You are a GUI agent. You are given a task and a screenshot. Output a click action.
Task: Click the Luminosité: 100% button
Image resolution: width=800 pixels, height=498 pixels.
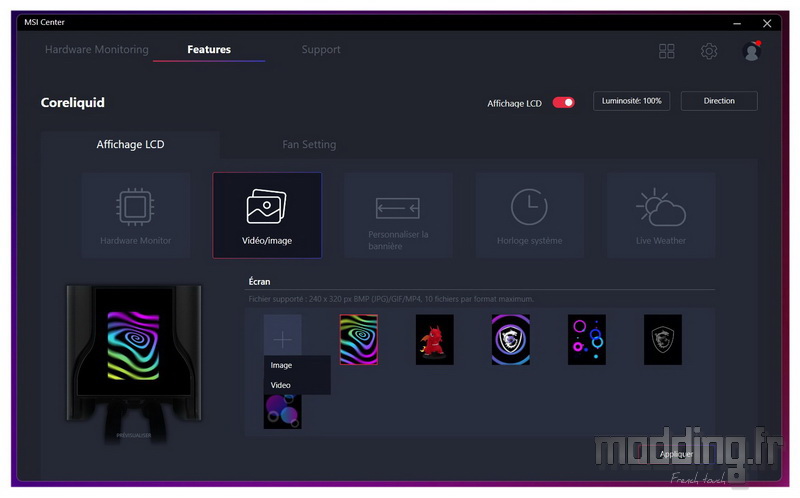click(632, 101)
